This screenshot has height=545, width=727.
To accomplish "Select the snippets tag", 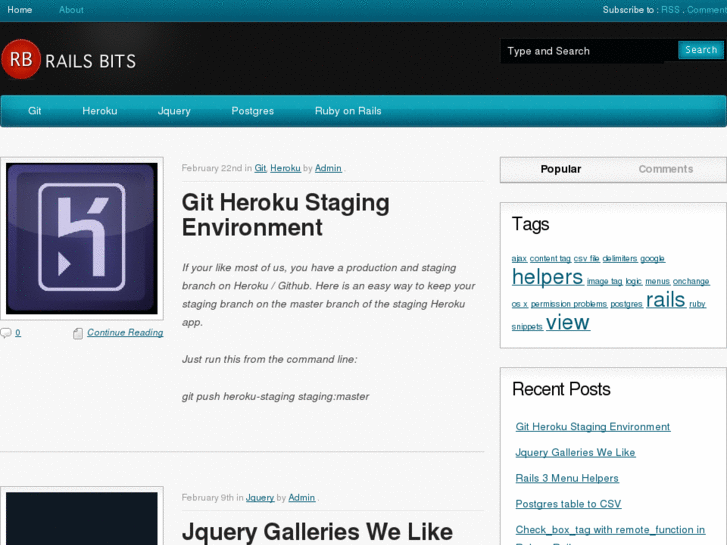I will pyautogui.click(x=527, y=327).
